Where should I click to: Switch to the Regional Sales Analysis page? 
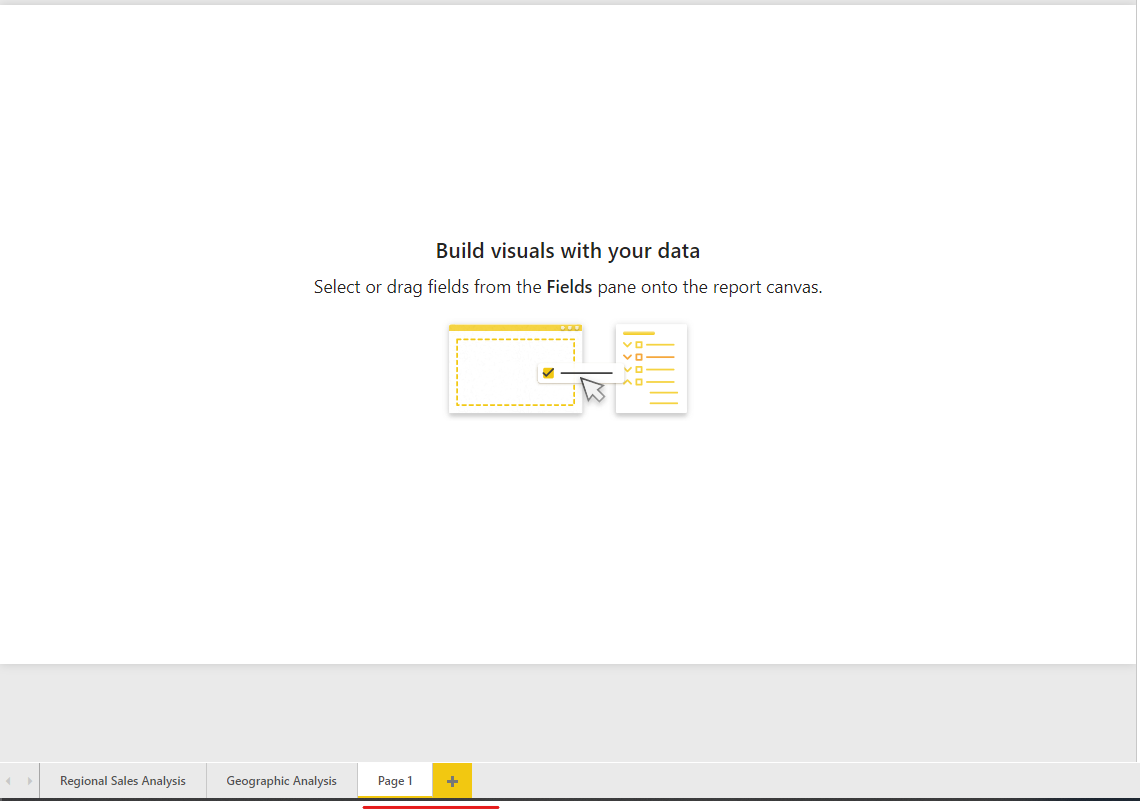122,780
